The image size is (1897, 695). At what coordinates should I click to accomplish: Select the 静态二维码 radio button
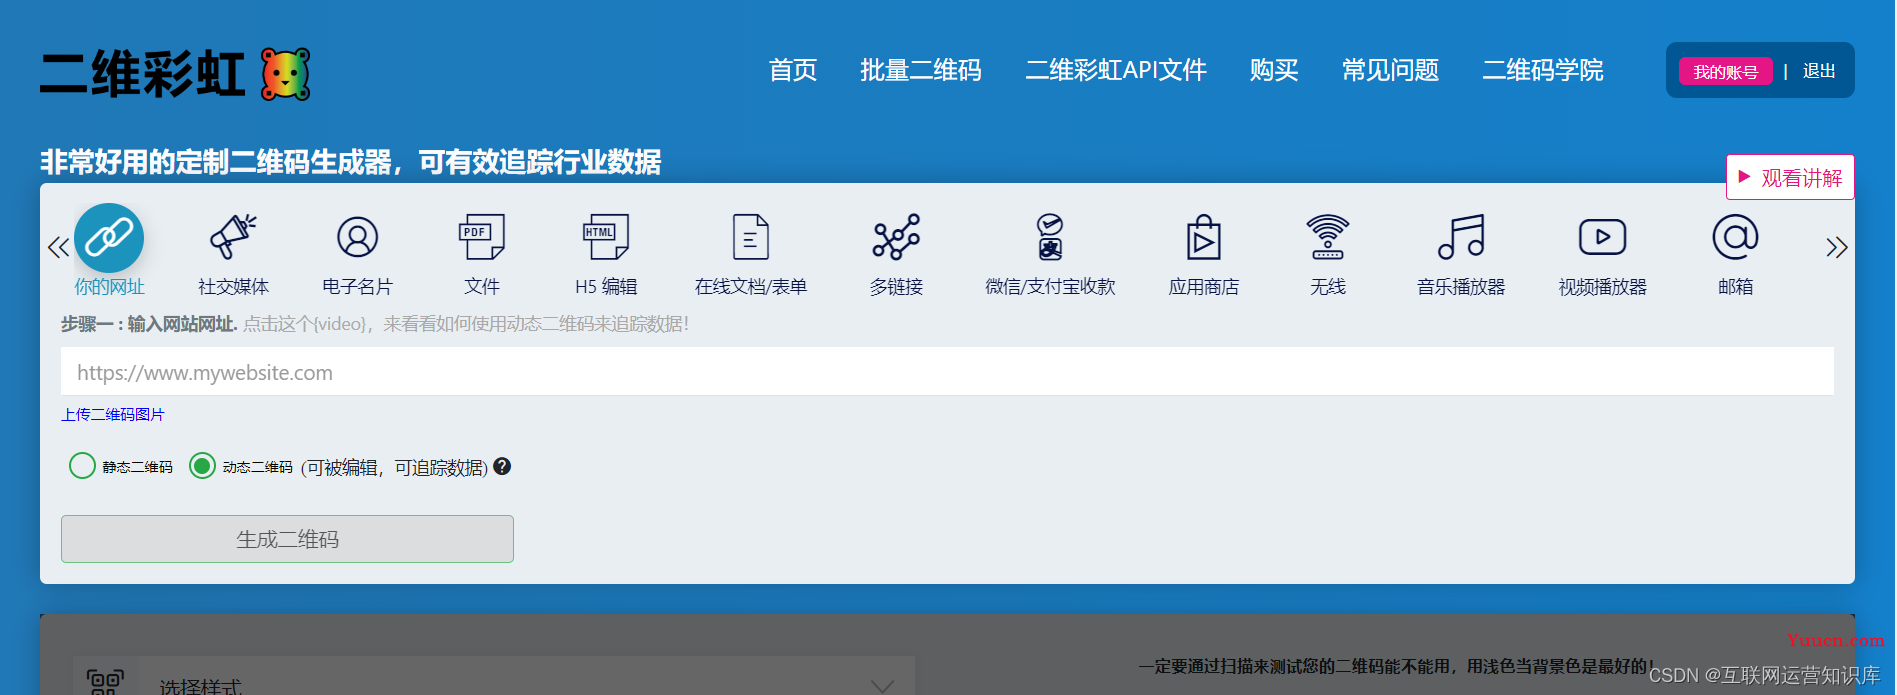click(x=82, y=466)
